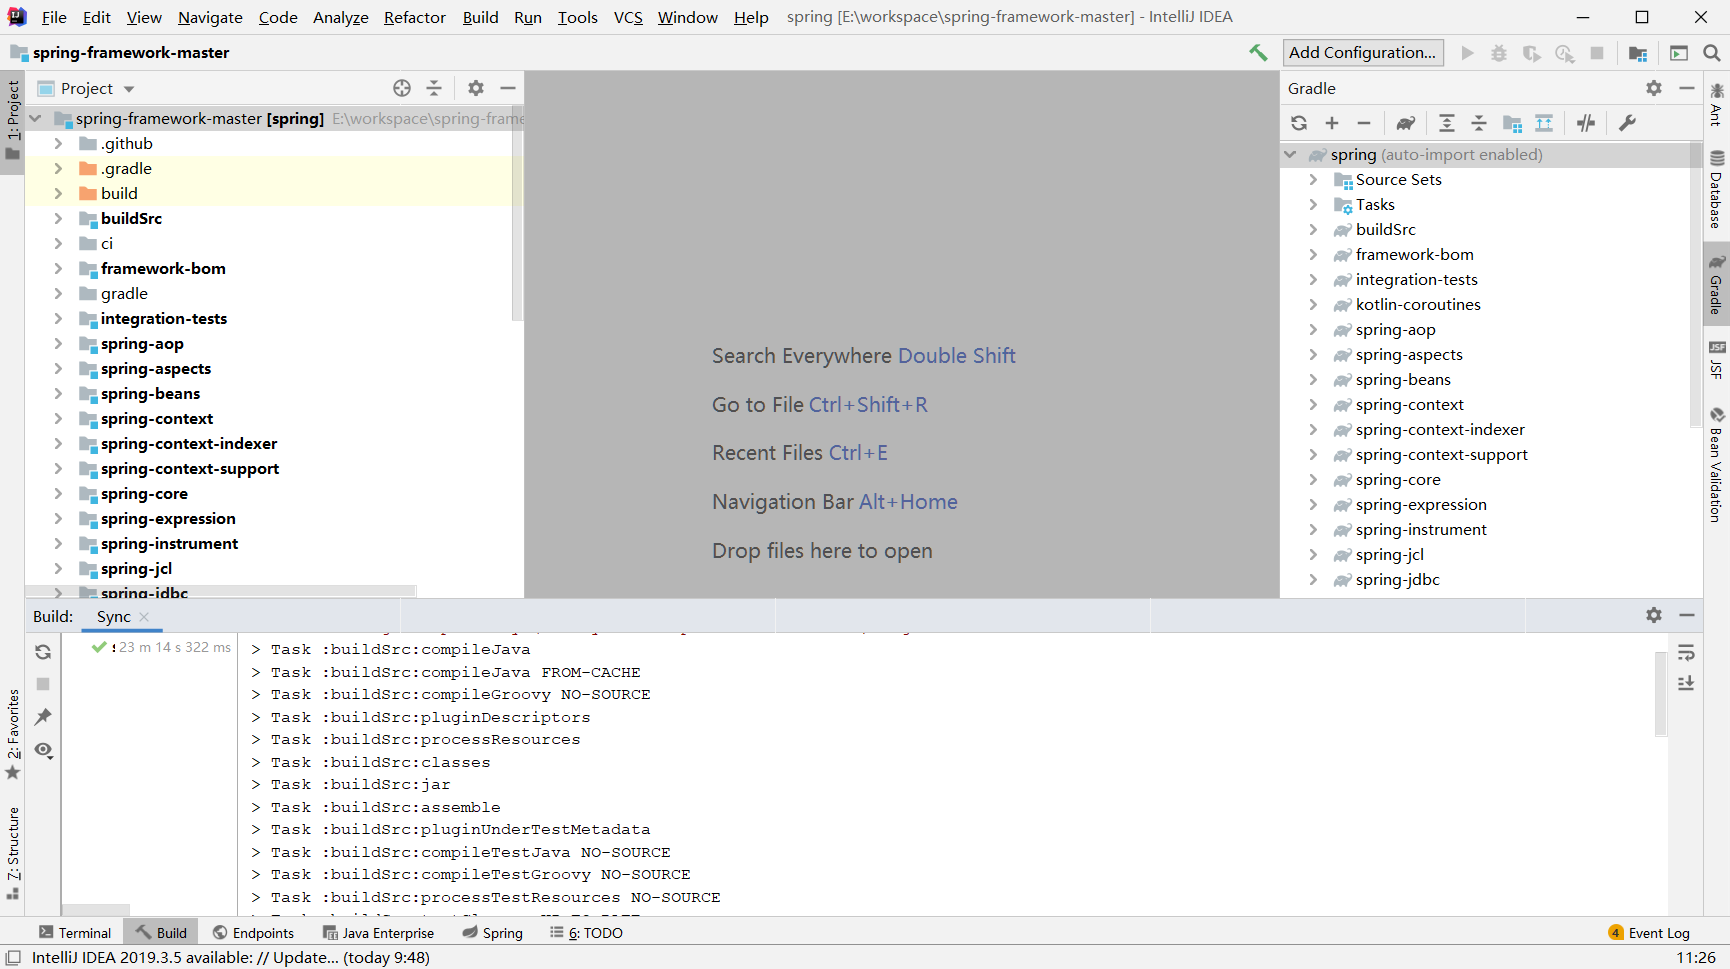Open Java Enterprise tool window

pos(378,933)
